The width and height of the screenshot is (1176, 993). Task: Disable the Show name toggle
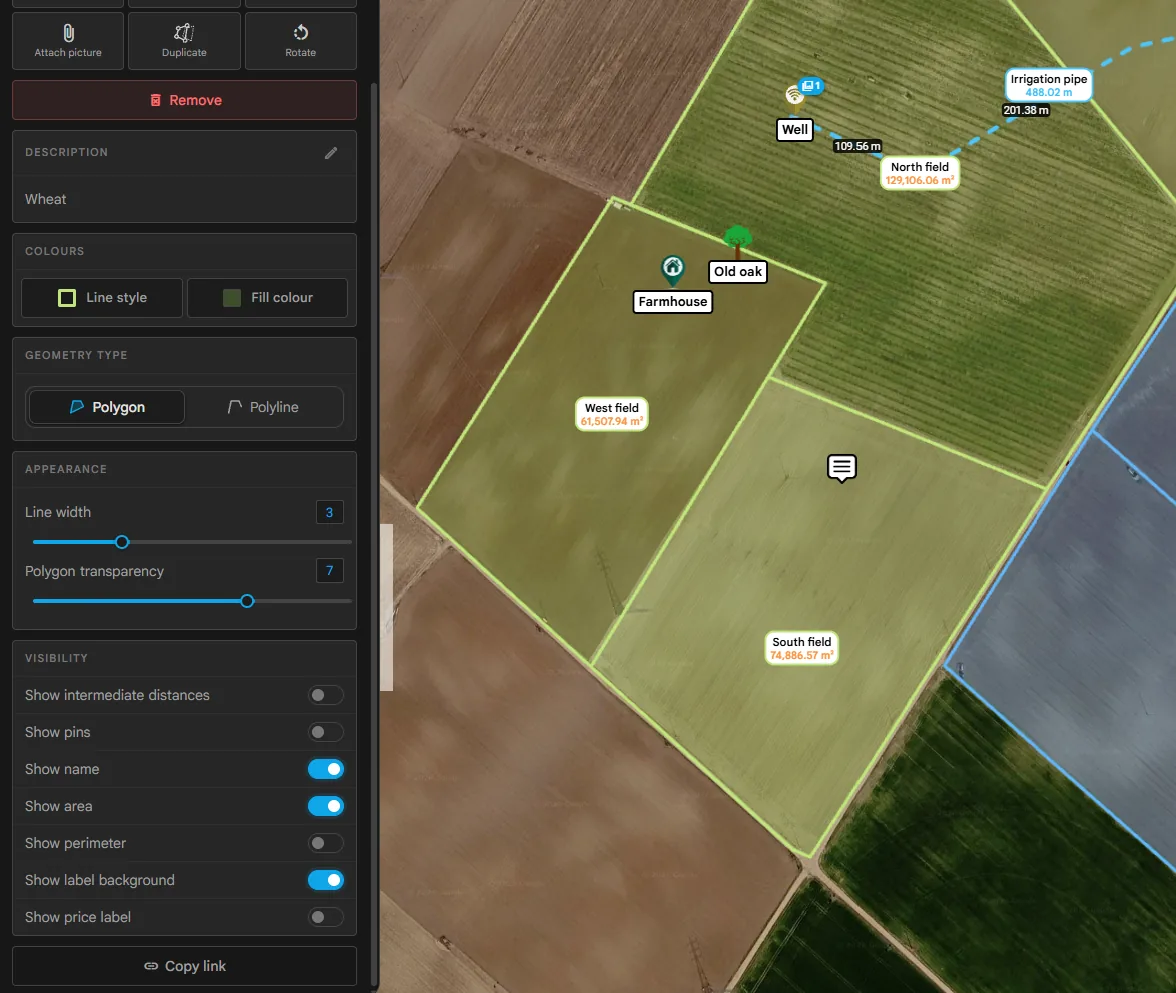coord(326,770)
